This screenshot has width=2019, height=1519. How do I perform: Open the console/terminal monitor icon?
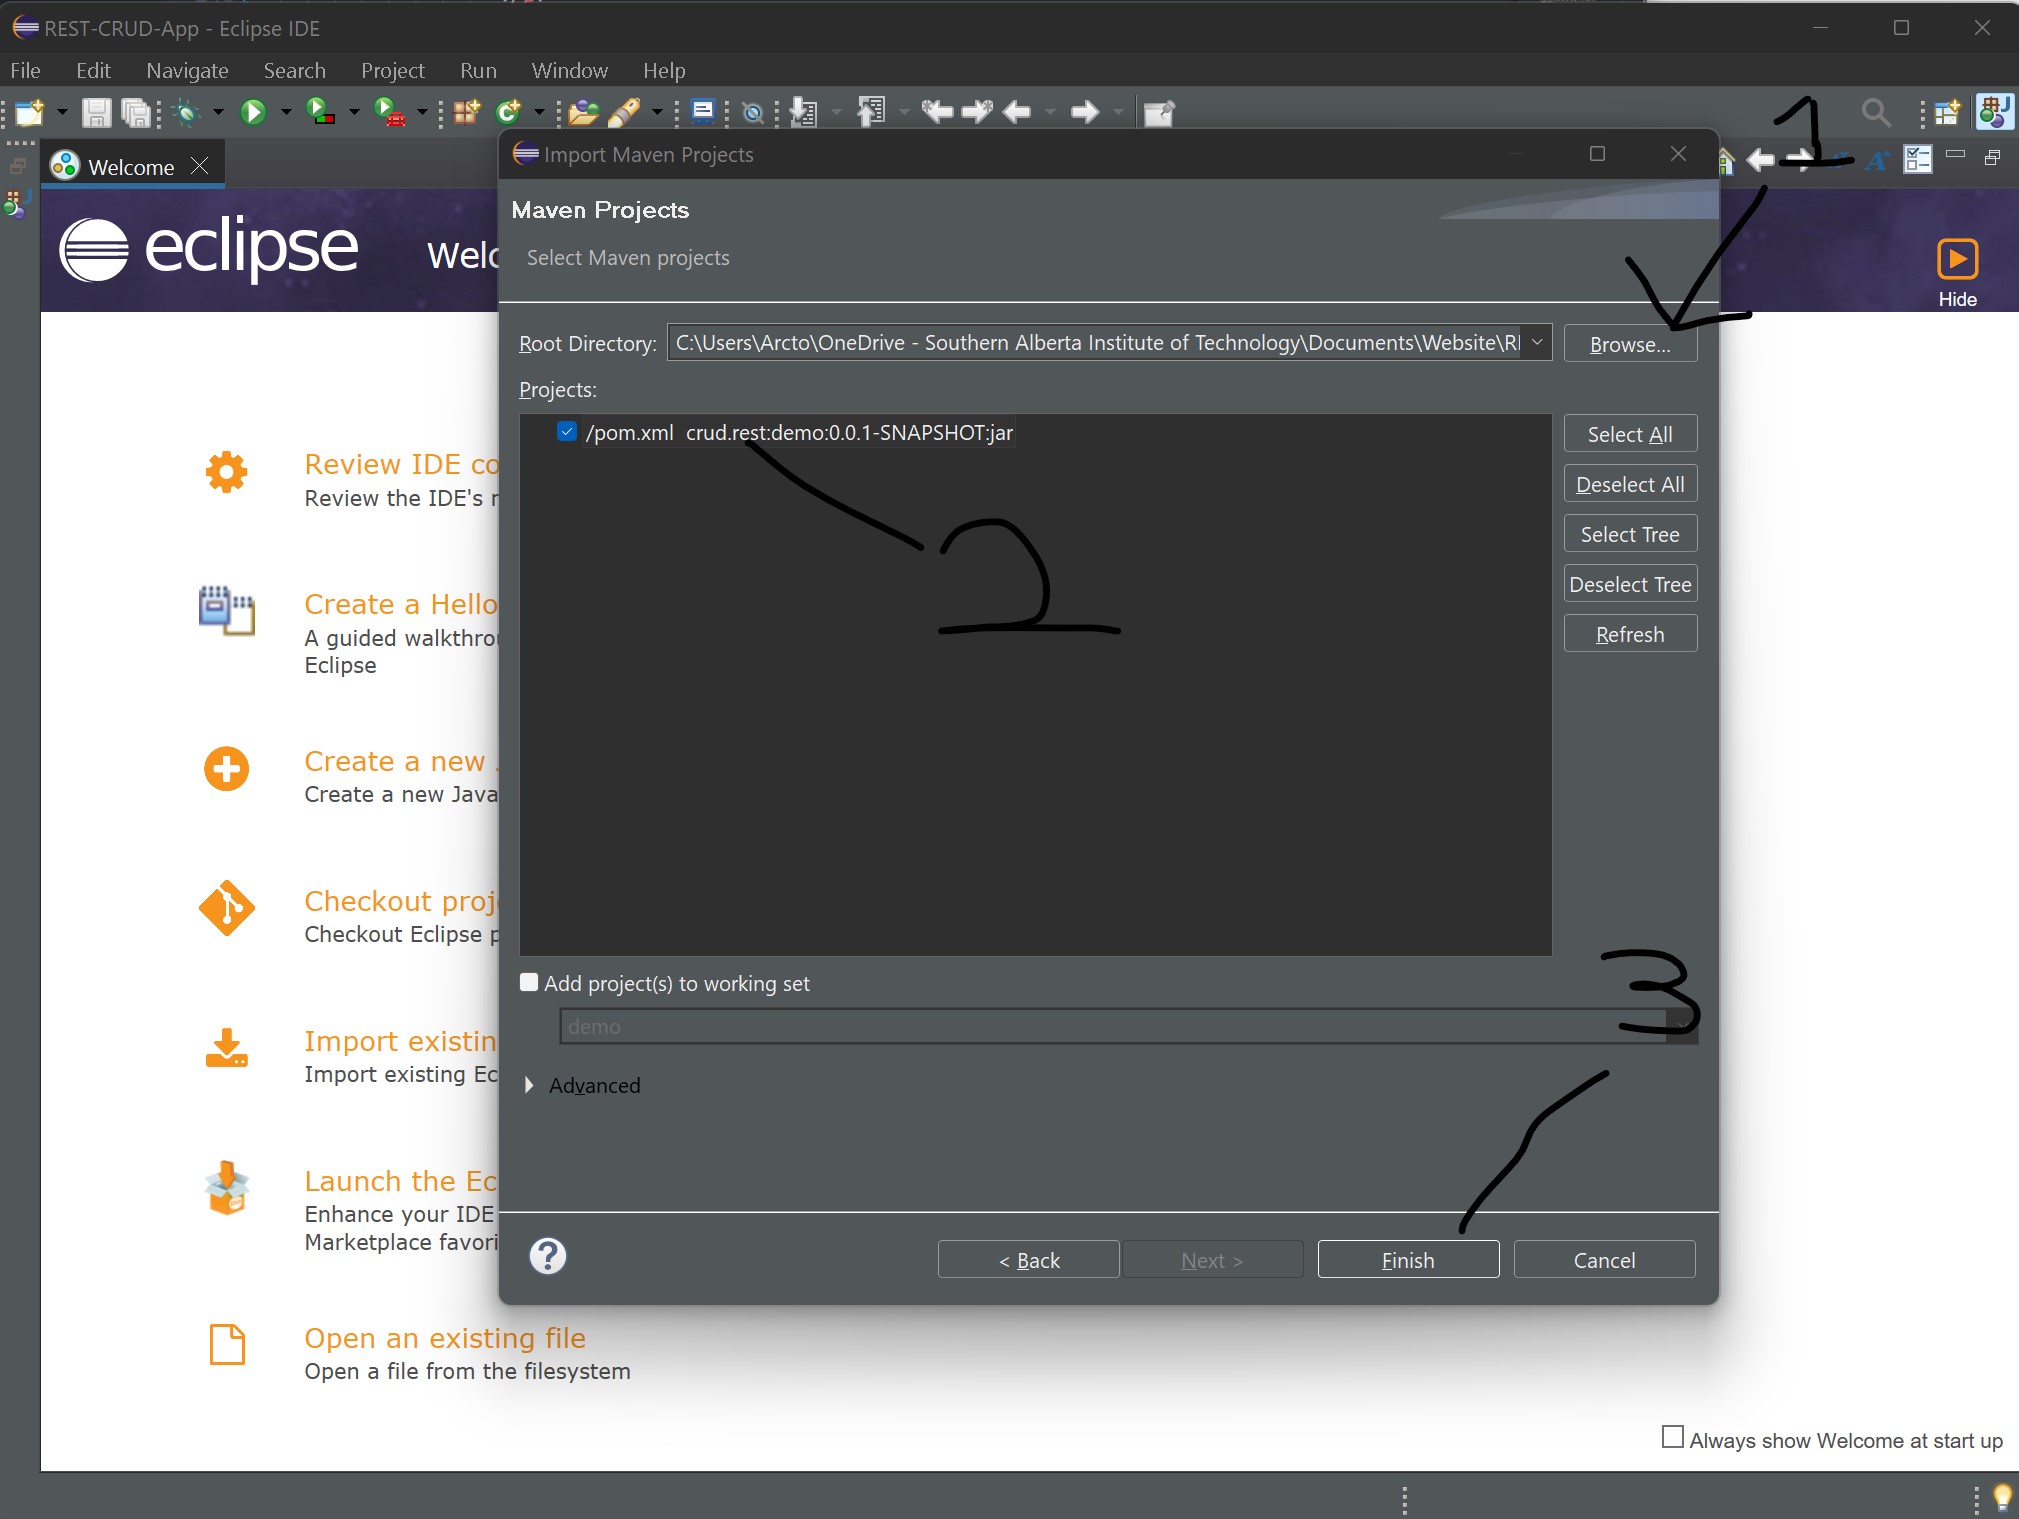[703, 111]
